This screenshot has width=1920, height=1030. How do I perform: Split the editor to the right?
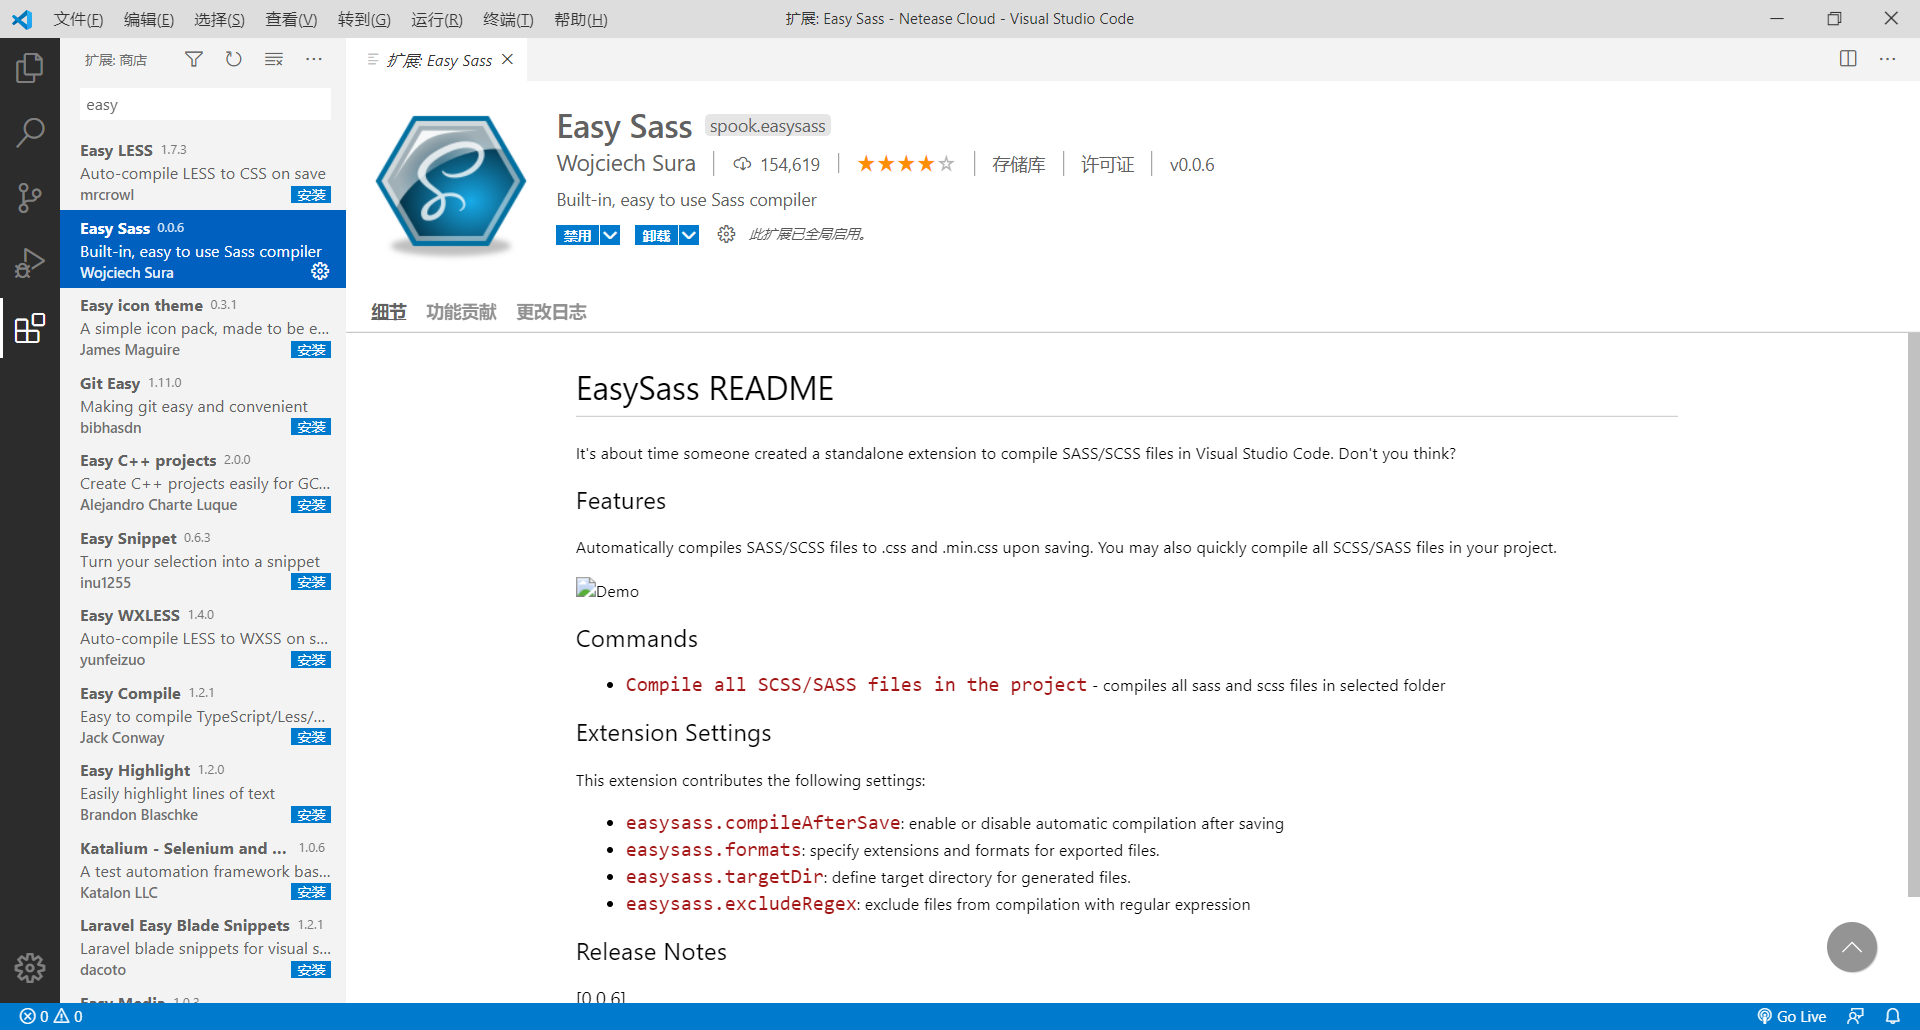[x=1848, y=59]
